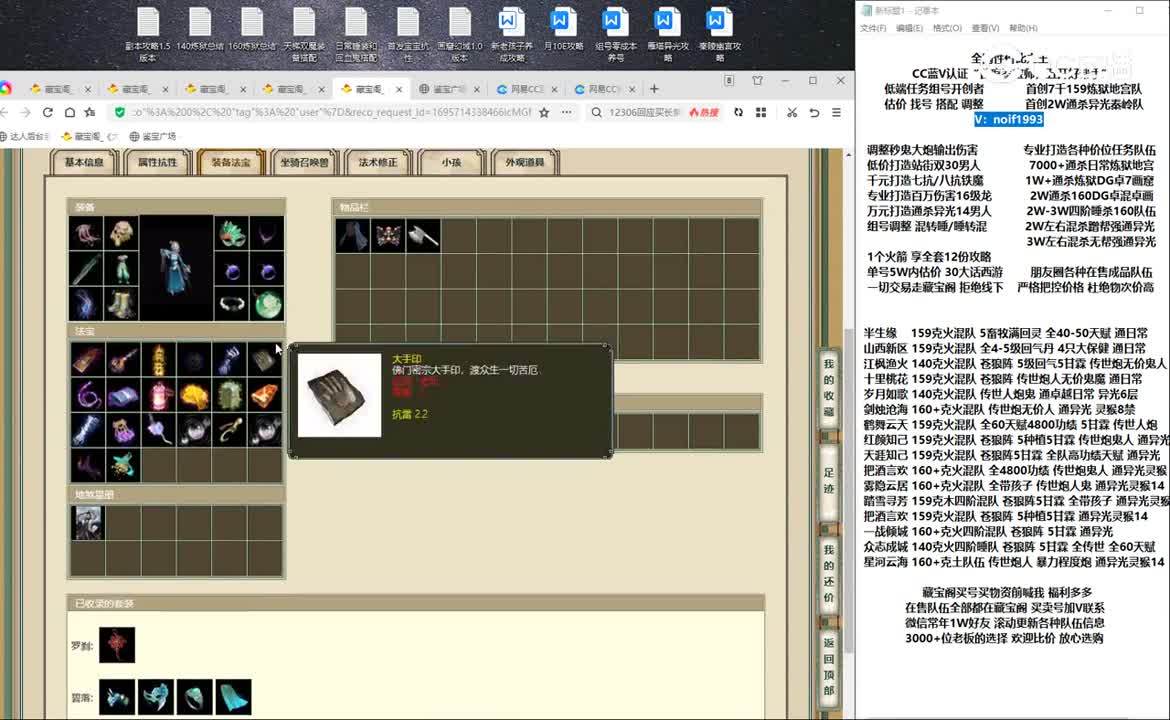Click the blue claw talisman icon
This screenshot has width=1170, height=720.
click(x=229, y=360)
